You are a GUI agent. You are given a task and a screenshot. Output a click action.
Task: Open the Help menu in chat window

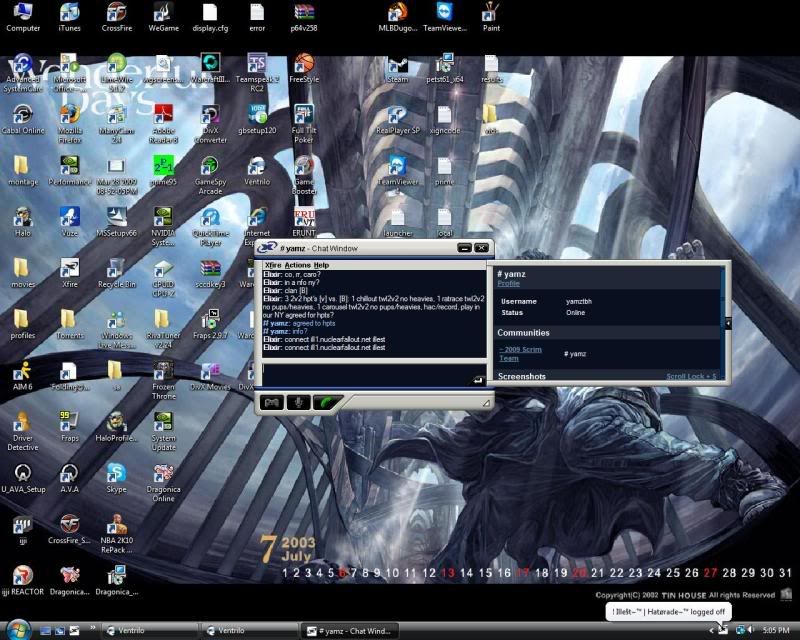(x=322, y=265)
